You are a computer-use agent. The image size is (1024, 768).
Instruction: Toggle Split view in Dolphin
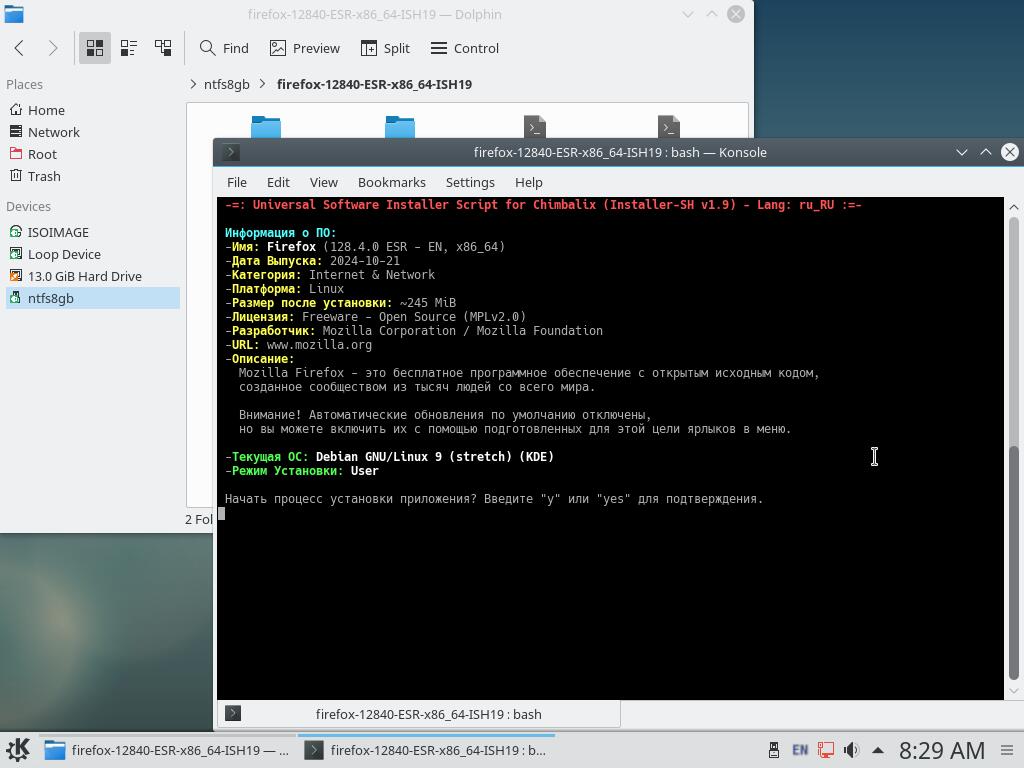coord(385,48)
